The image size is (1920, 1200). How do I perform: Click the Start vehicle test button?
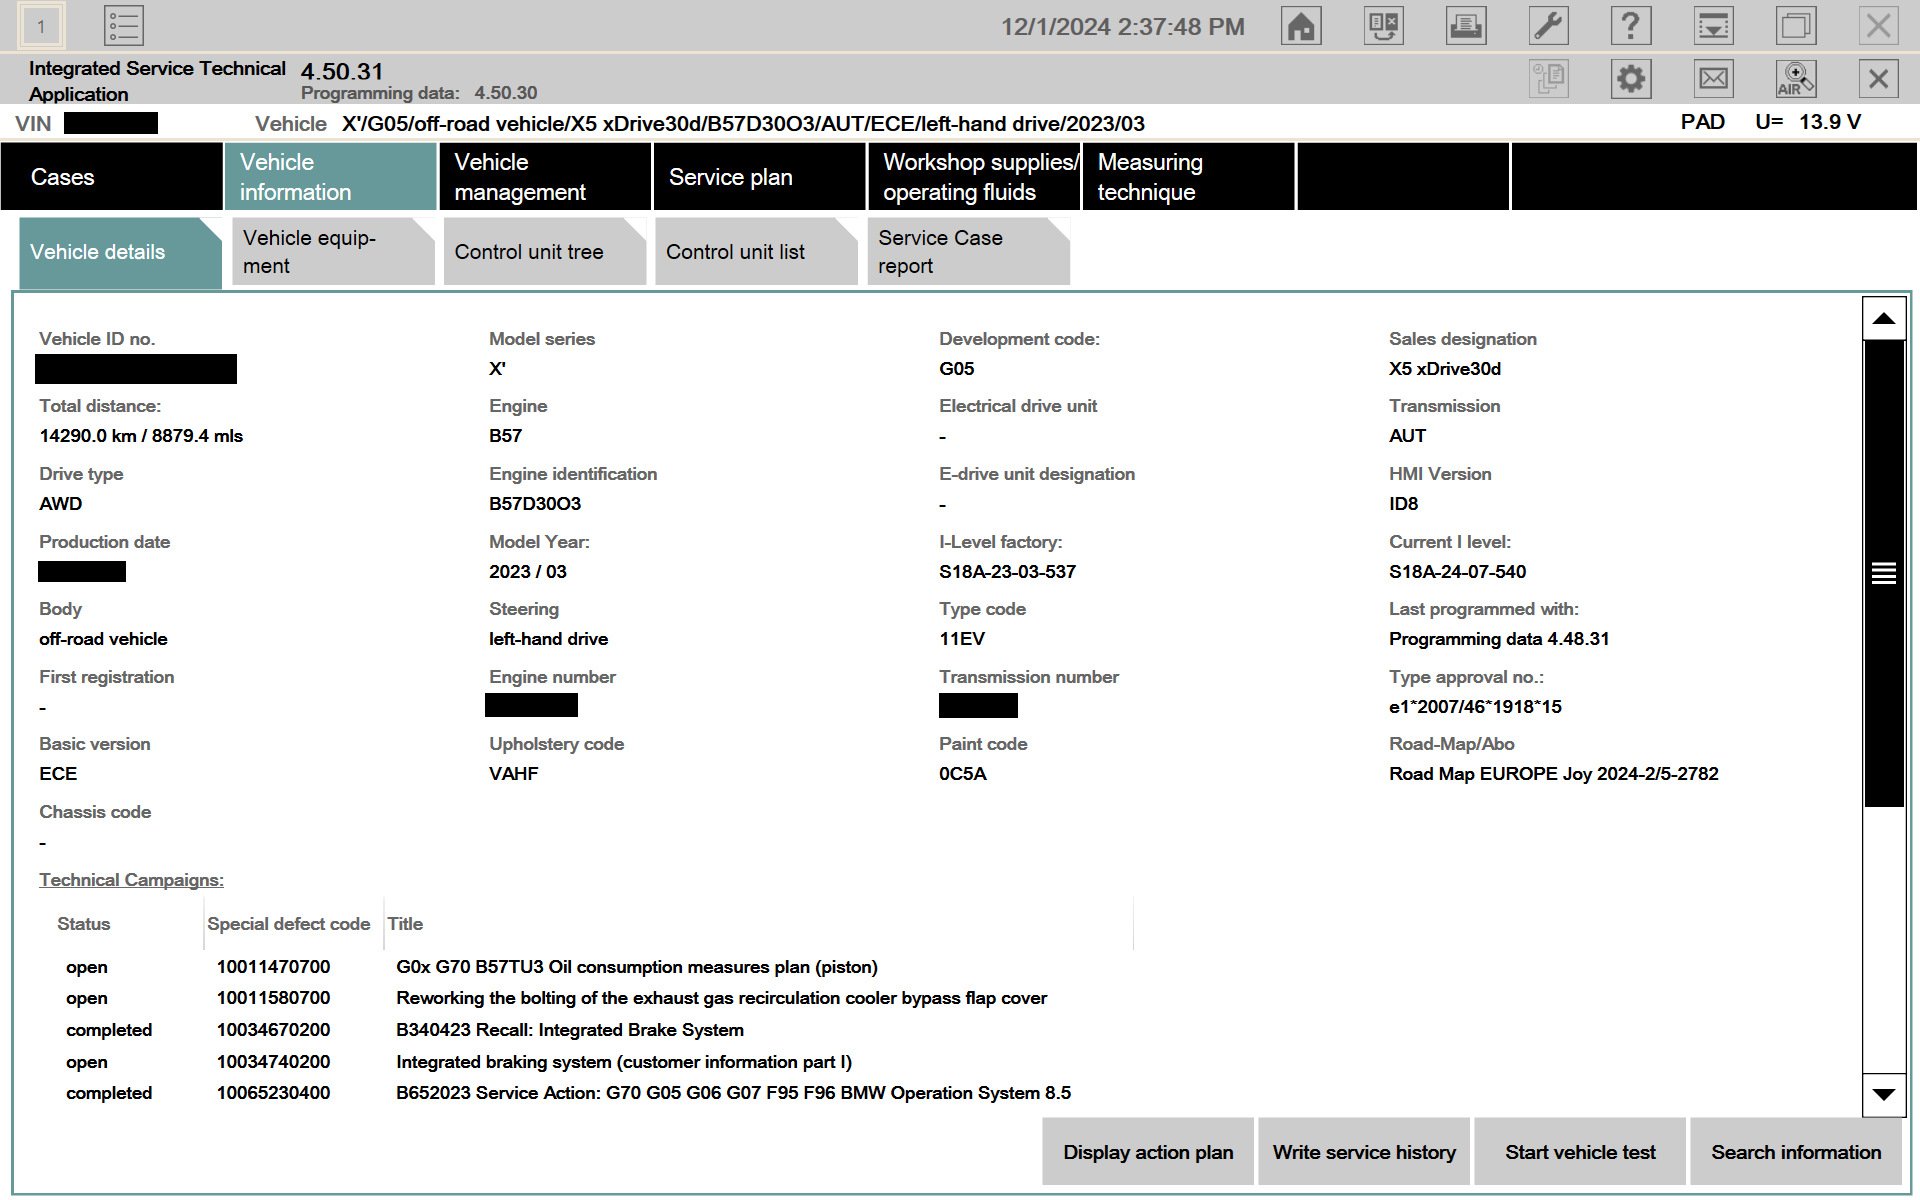point(1580,1152)
